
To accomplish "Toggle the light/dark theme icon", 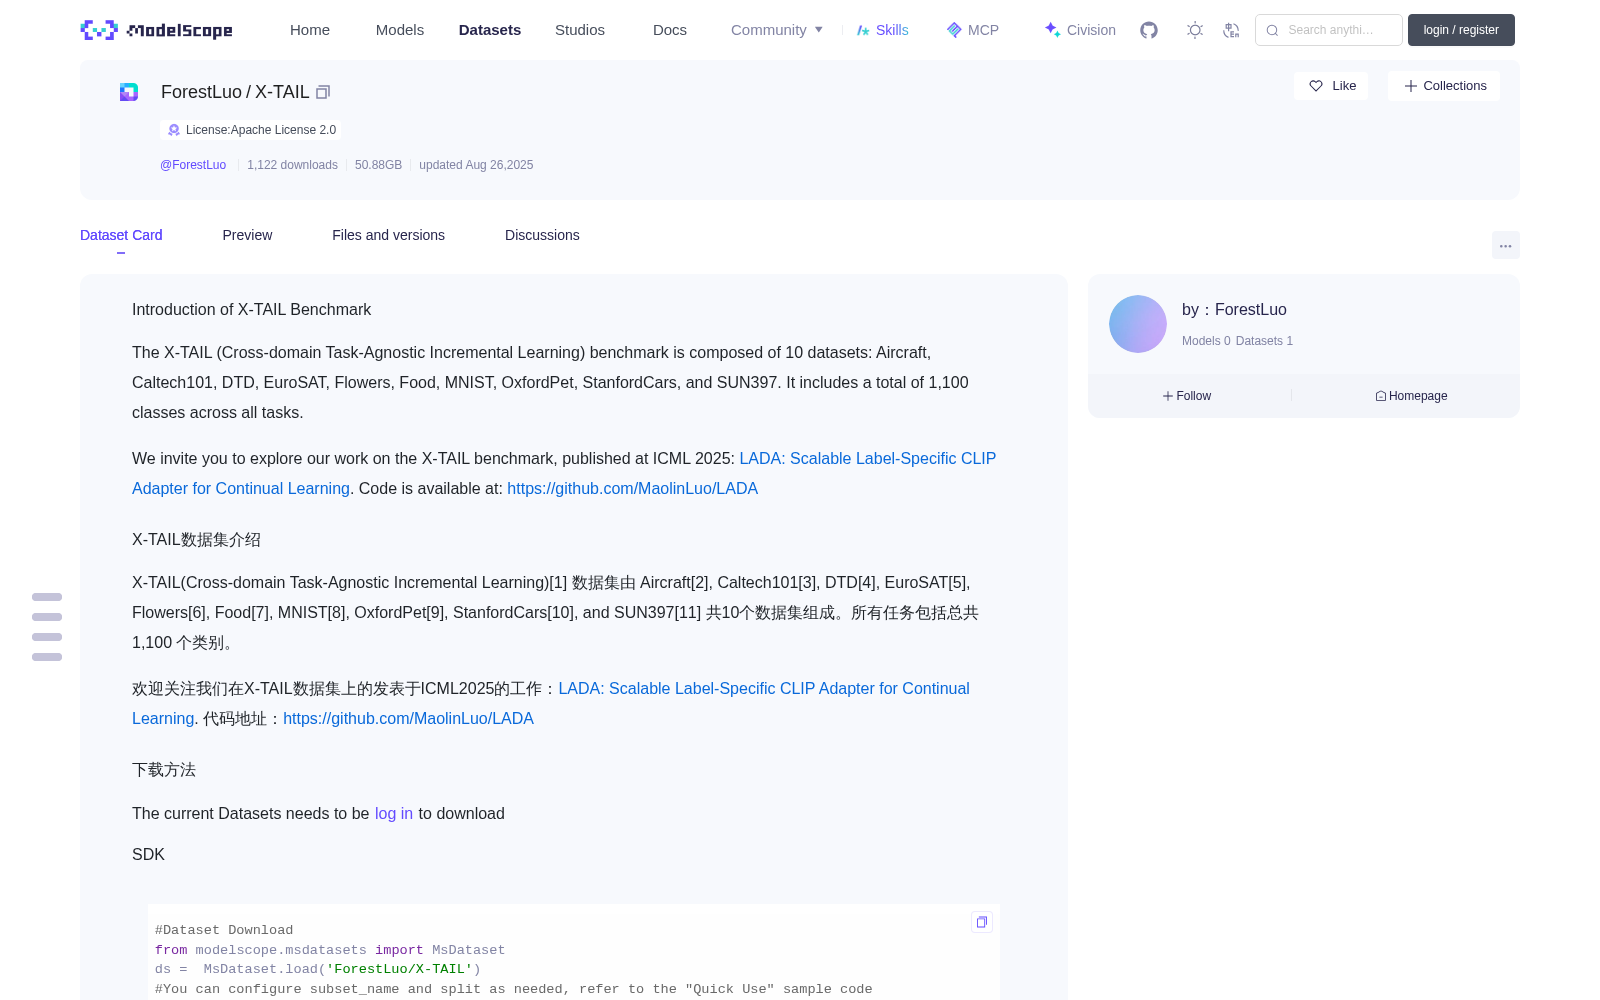I will click(1195, 30).
